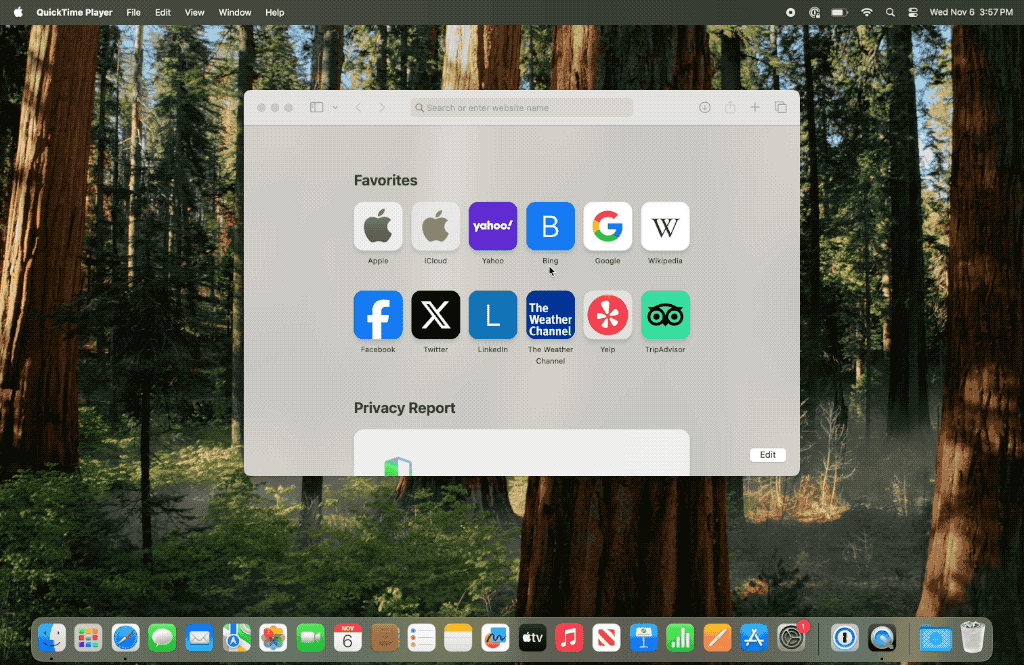Open Music from the Dock
This screenshot has width=1024, height=665.
569,638
